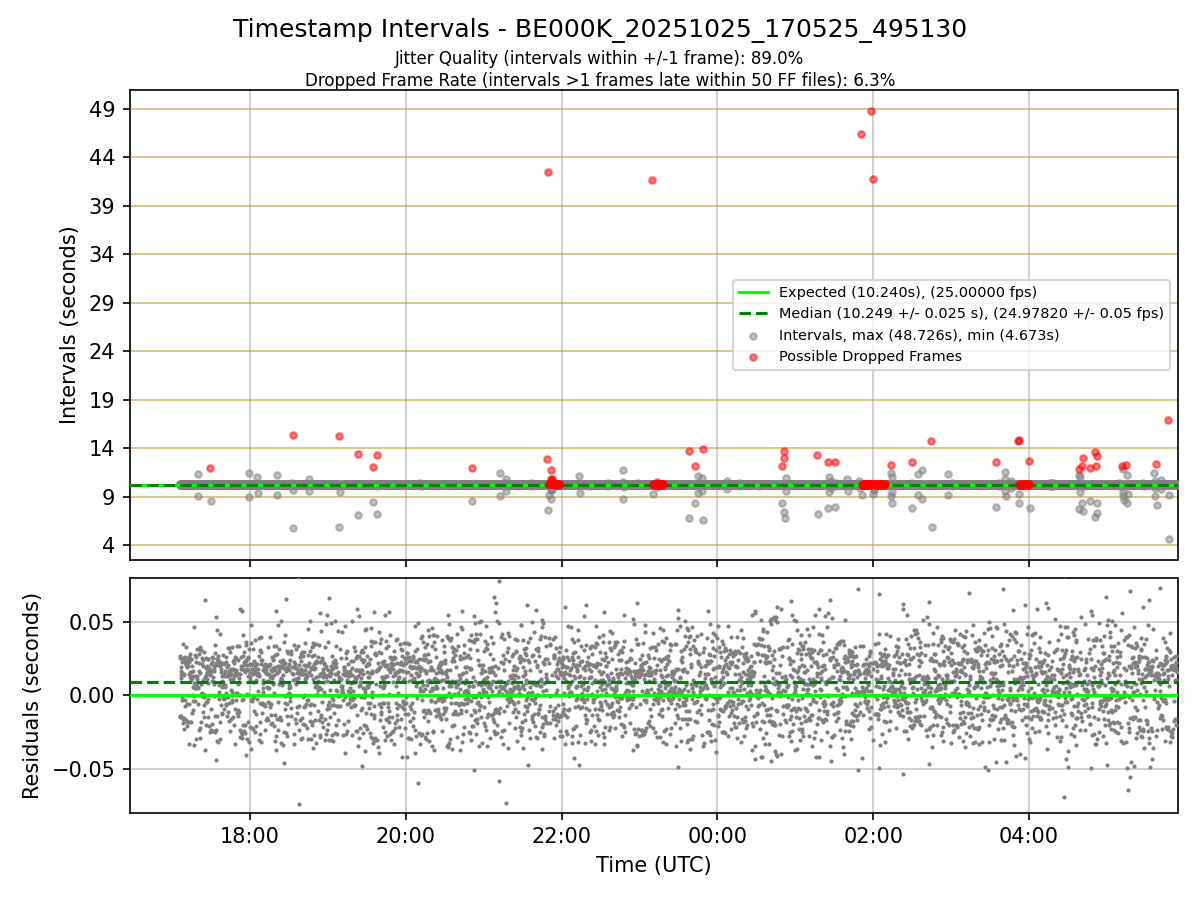1200x900 pixels.
Task: Click the x-axis tick label '20:00'
Action: coord(406,834)
